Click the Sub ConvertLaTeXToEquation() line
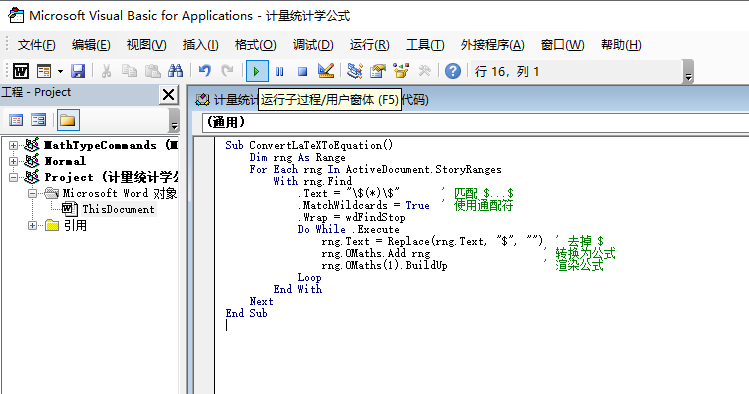The width and height of the screenshot is (749, 394). (309, 145)
